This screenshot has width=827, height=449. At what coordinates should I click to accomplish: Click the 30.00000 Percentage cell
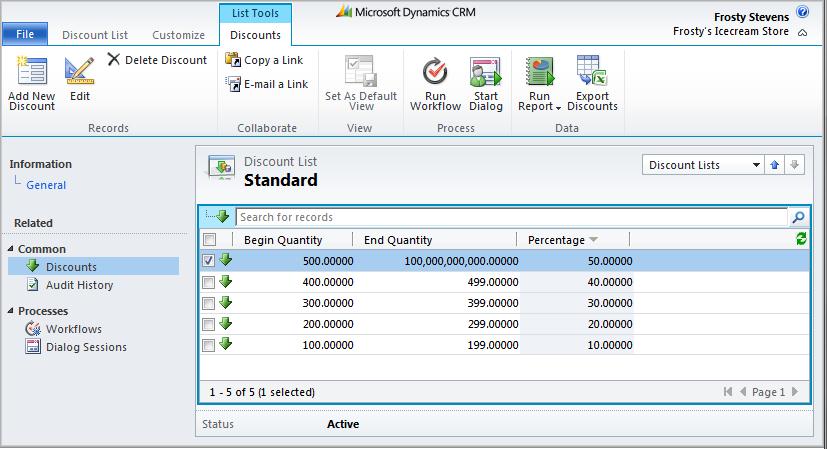[x=610, y=303]
